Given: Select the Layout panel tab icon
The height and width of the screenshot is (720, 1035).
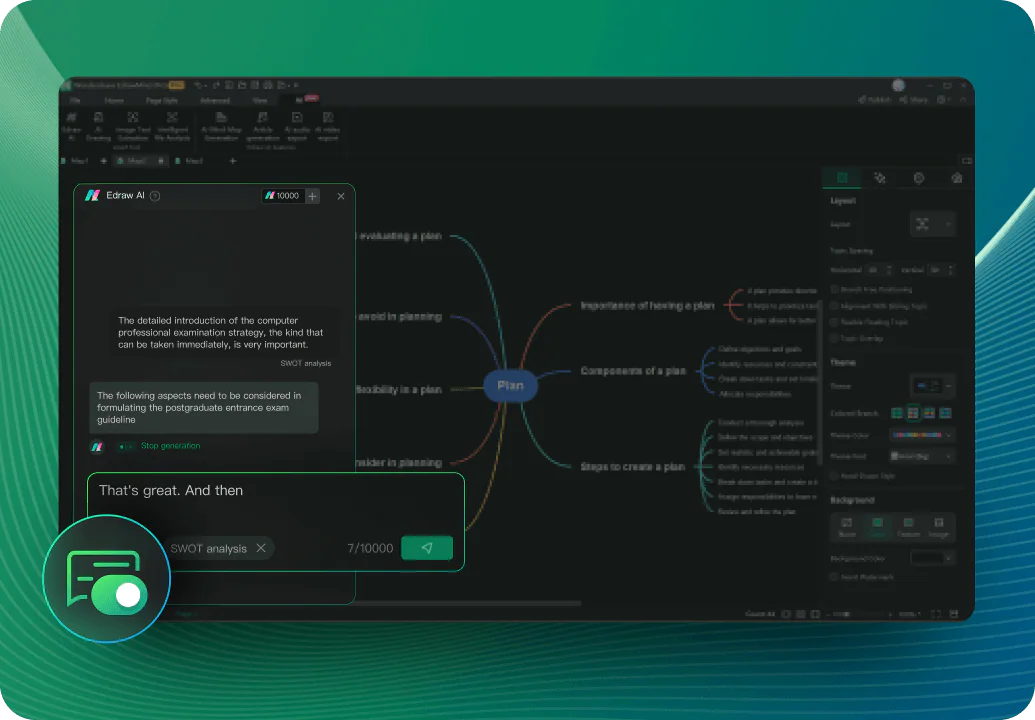Looking at the screenshot, I should coord(842,178).
